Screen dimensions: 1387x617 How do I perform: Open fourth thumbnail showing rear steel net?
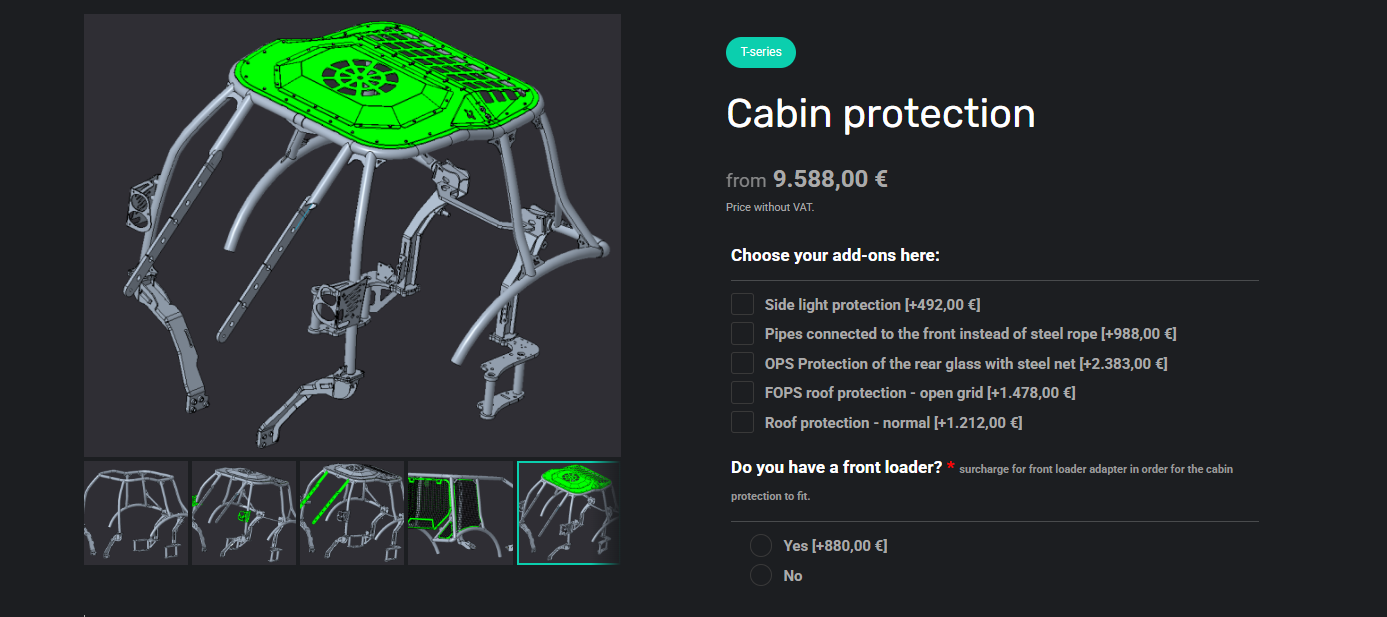[460, 513]
